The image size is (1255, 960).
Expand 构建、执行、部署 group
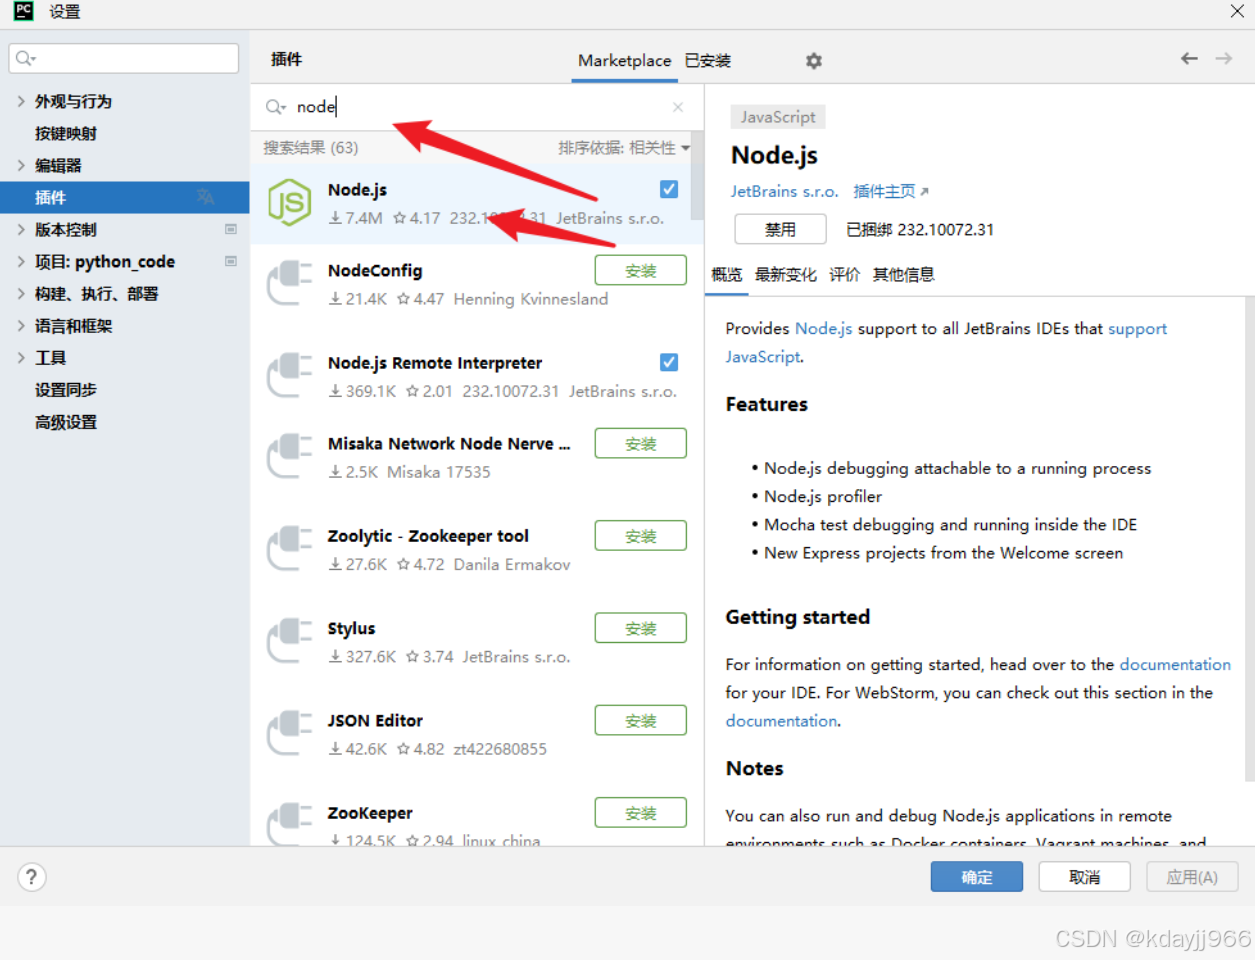click(x=21, y=293)
